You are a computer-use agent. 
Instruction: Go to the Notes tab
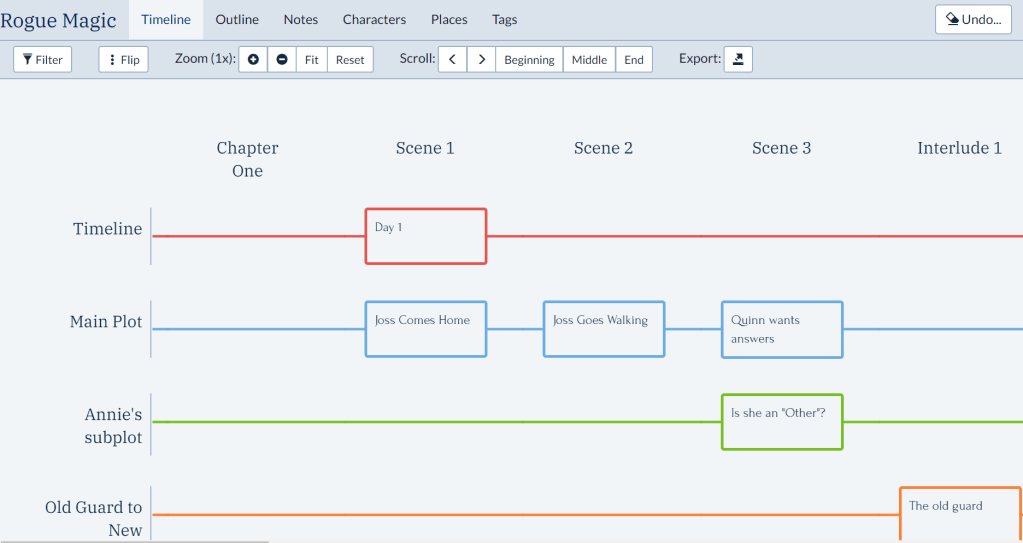pyautogui.click(x=301, y=20)
